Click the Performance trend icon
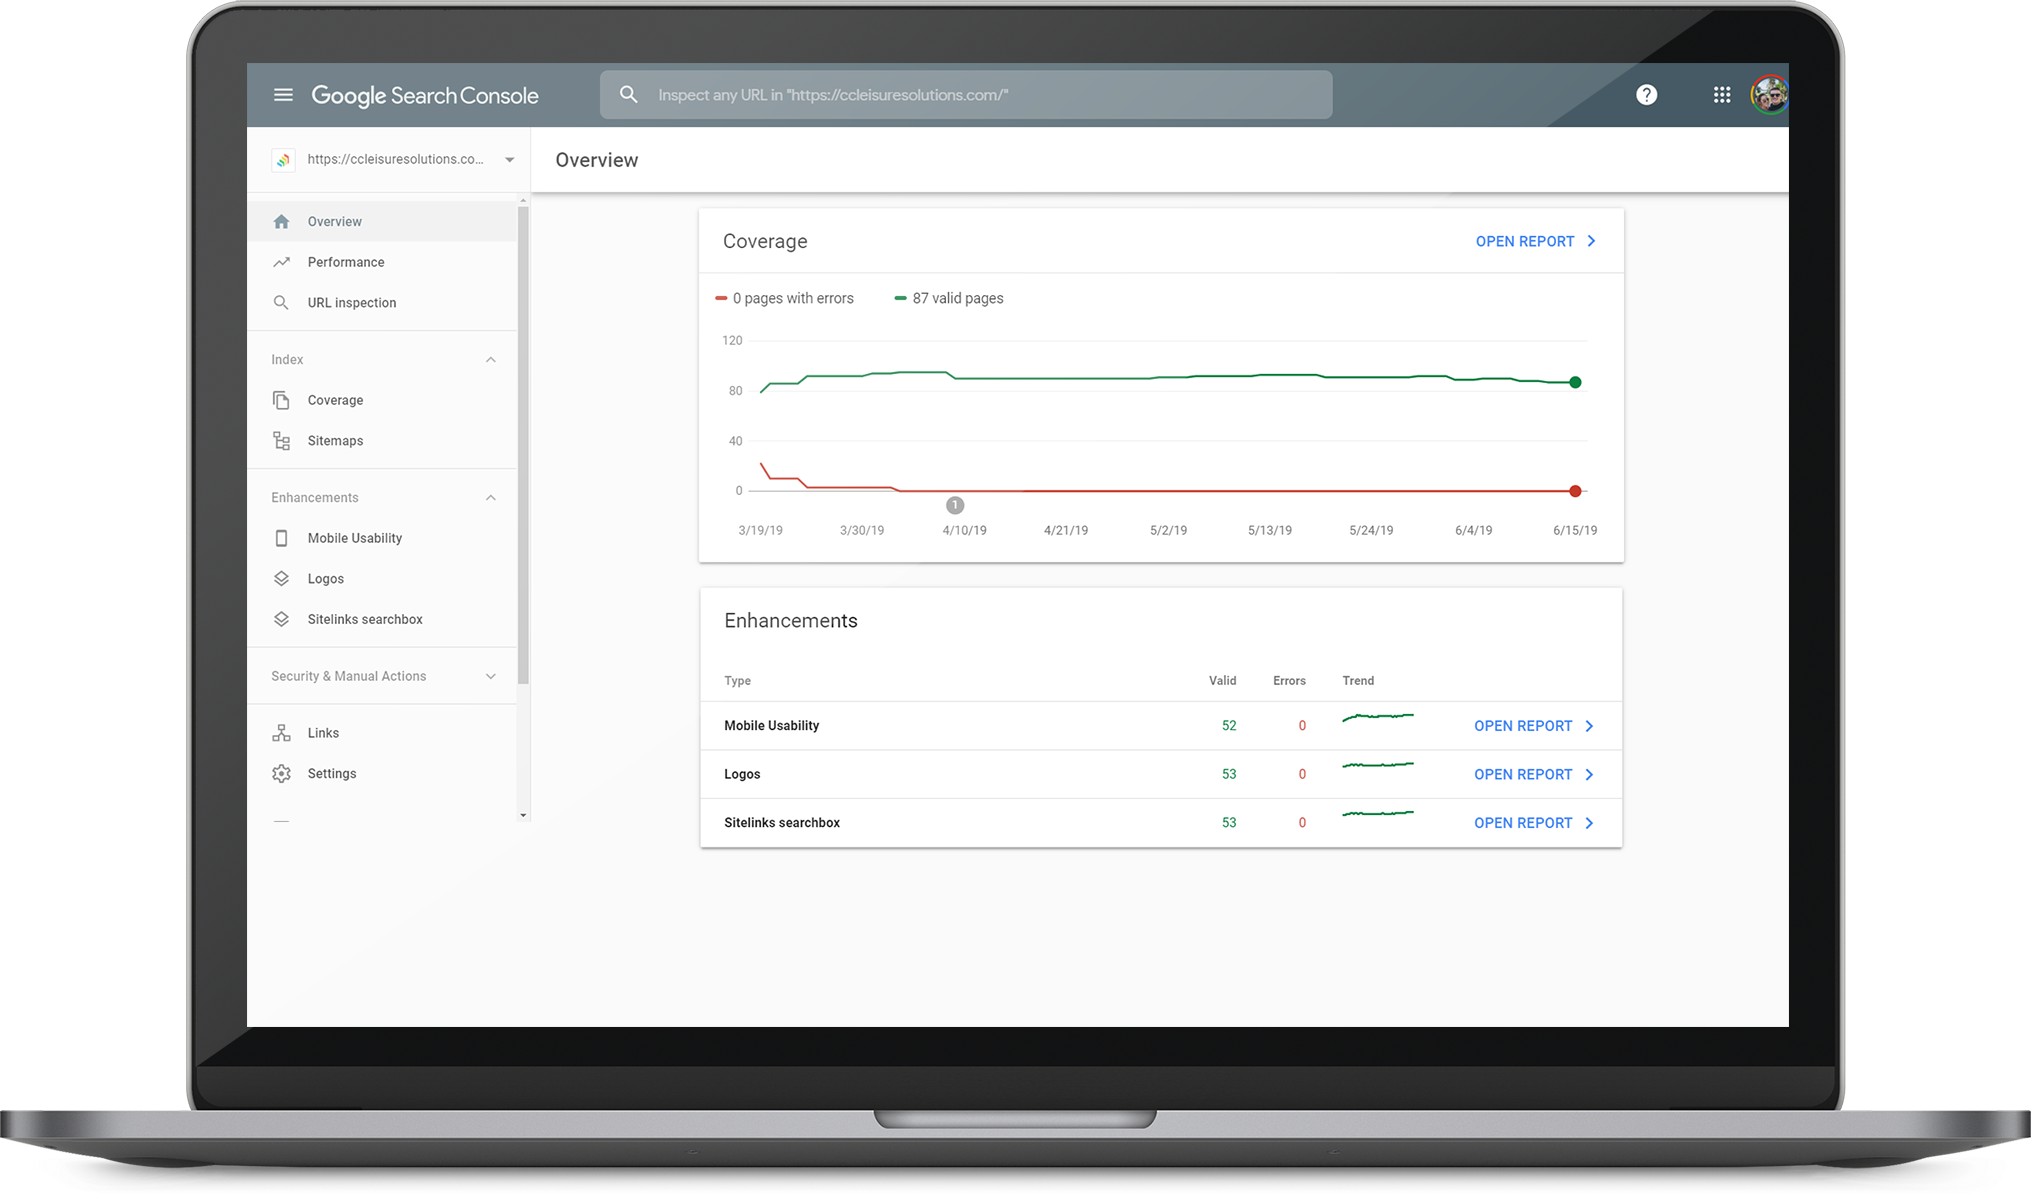Image resolution: width=2031 pixels, height=1194 pixels. click(x=281, y=262)
